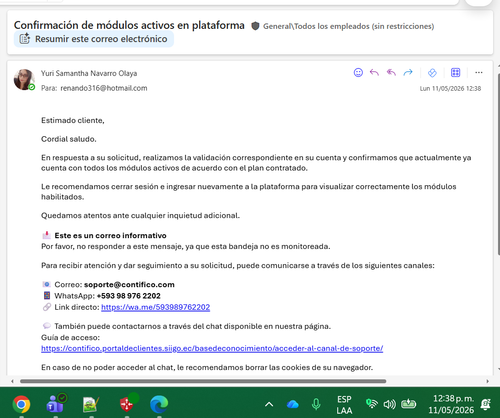Viewport: 500px width, 418px height.
Task: Click the Wi-Fi network tray icon
Action: 371,404
